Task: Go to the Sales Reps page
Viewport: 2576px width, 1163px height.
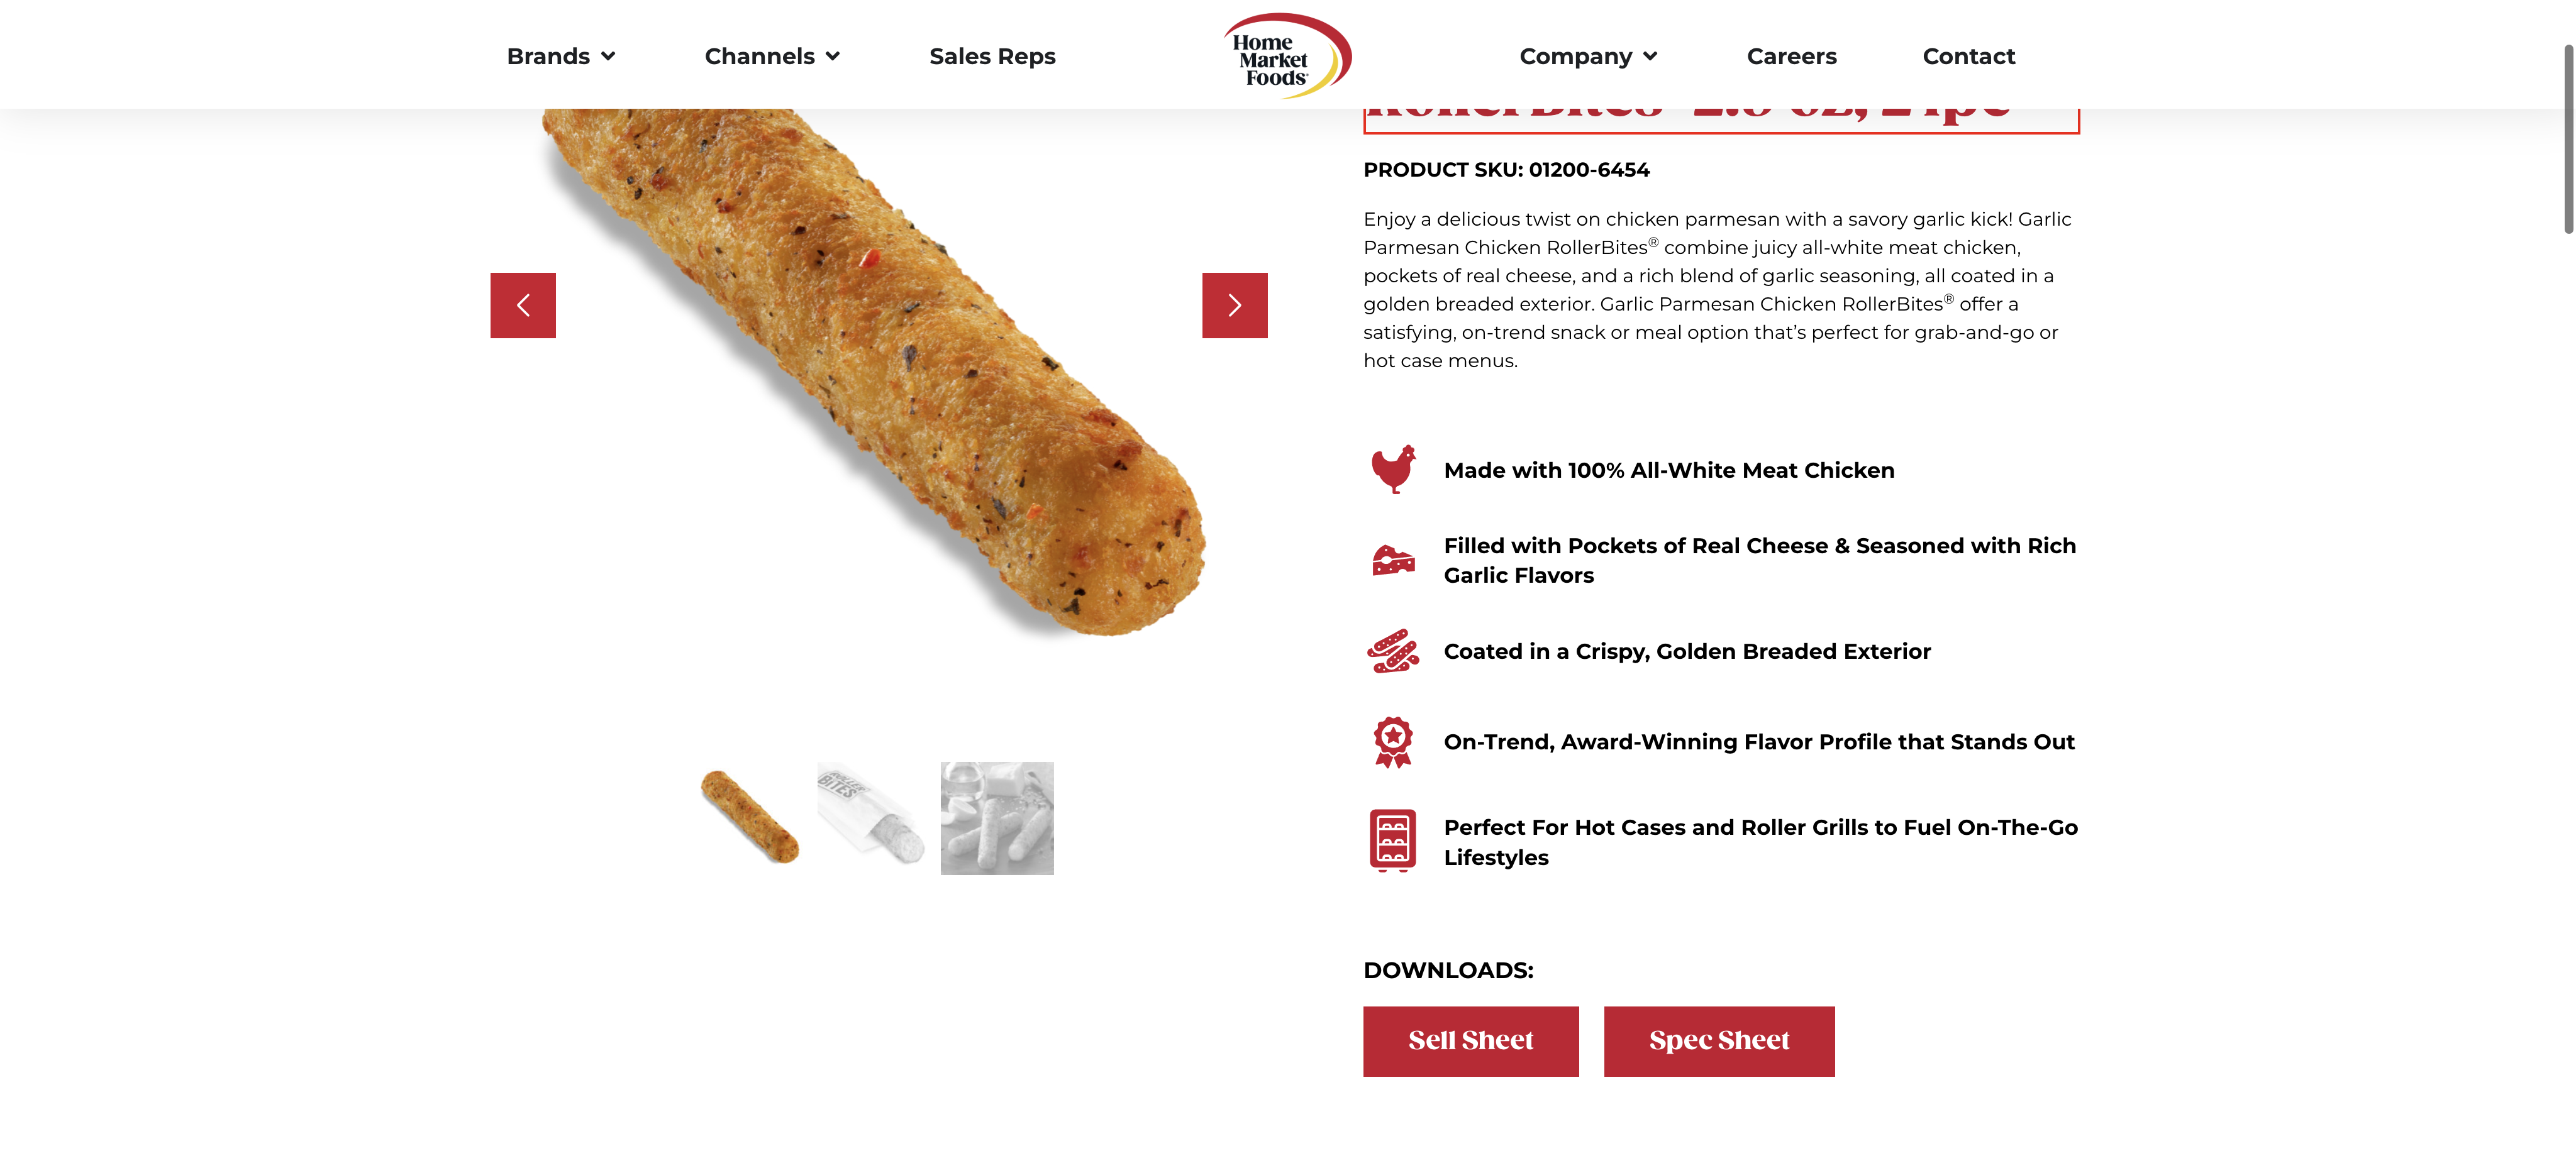Action: click(x=992, y=56)
